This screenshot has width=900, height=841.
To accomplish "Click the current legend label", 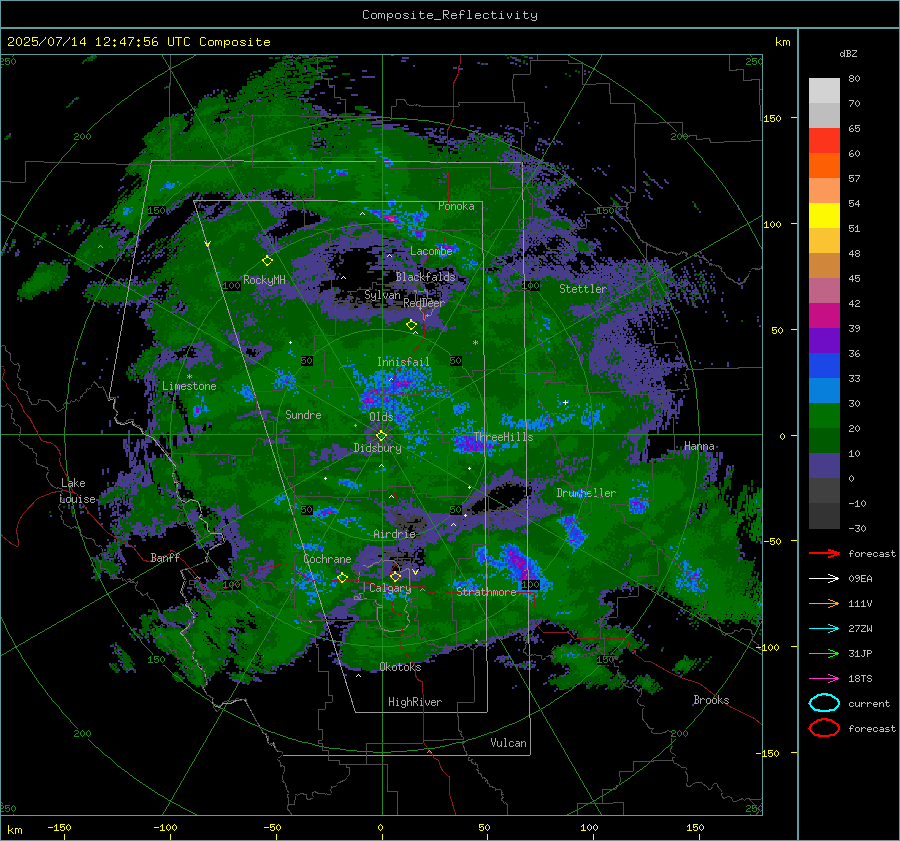I will click(x=869, y=703).
